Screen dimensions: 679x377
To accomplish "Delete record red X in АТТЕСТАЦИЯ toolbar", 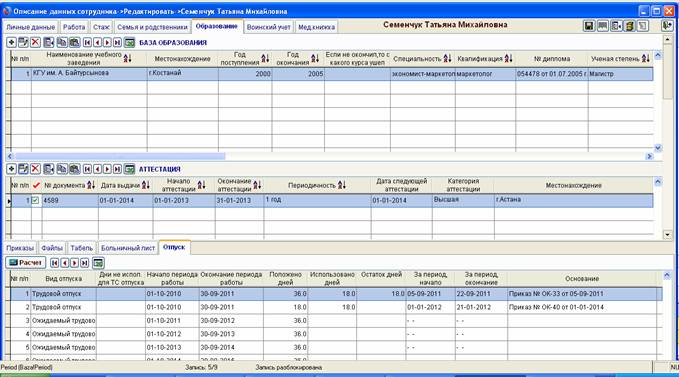I will point(36,169).
